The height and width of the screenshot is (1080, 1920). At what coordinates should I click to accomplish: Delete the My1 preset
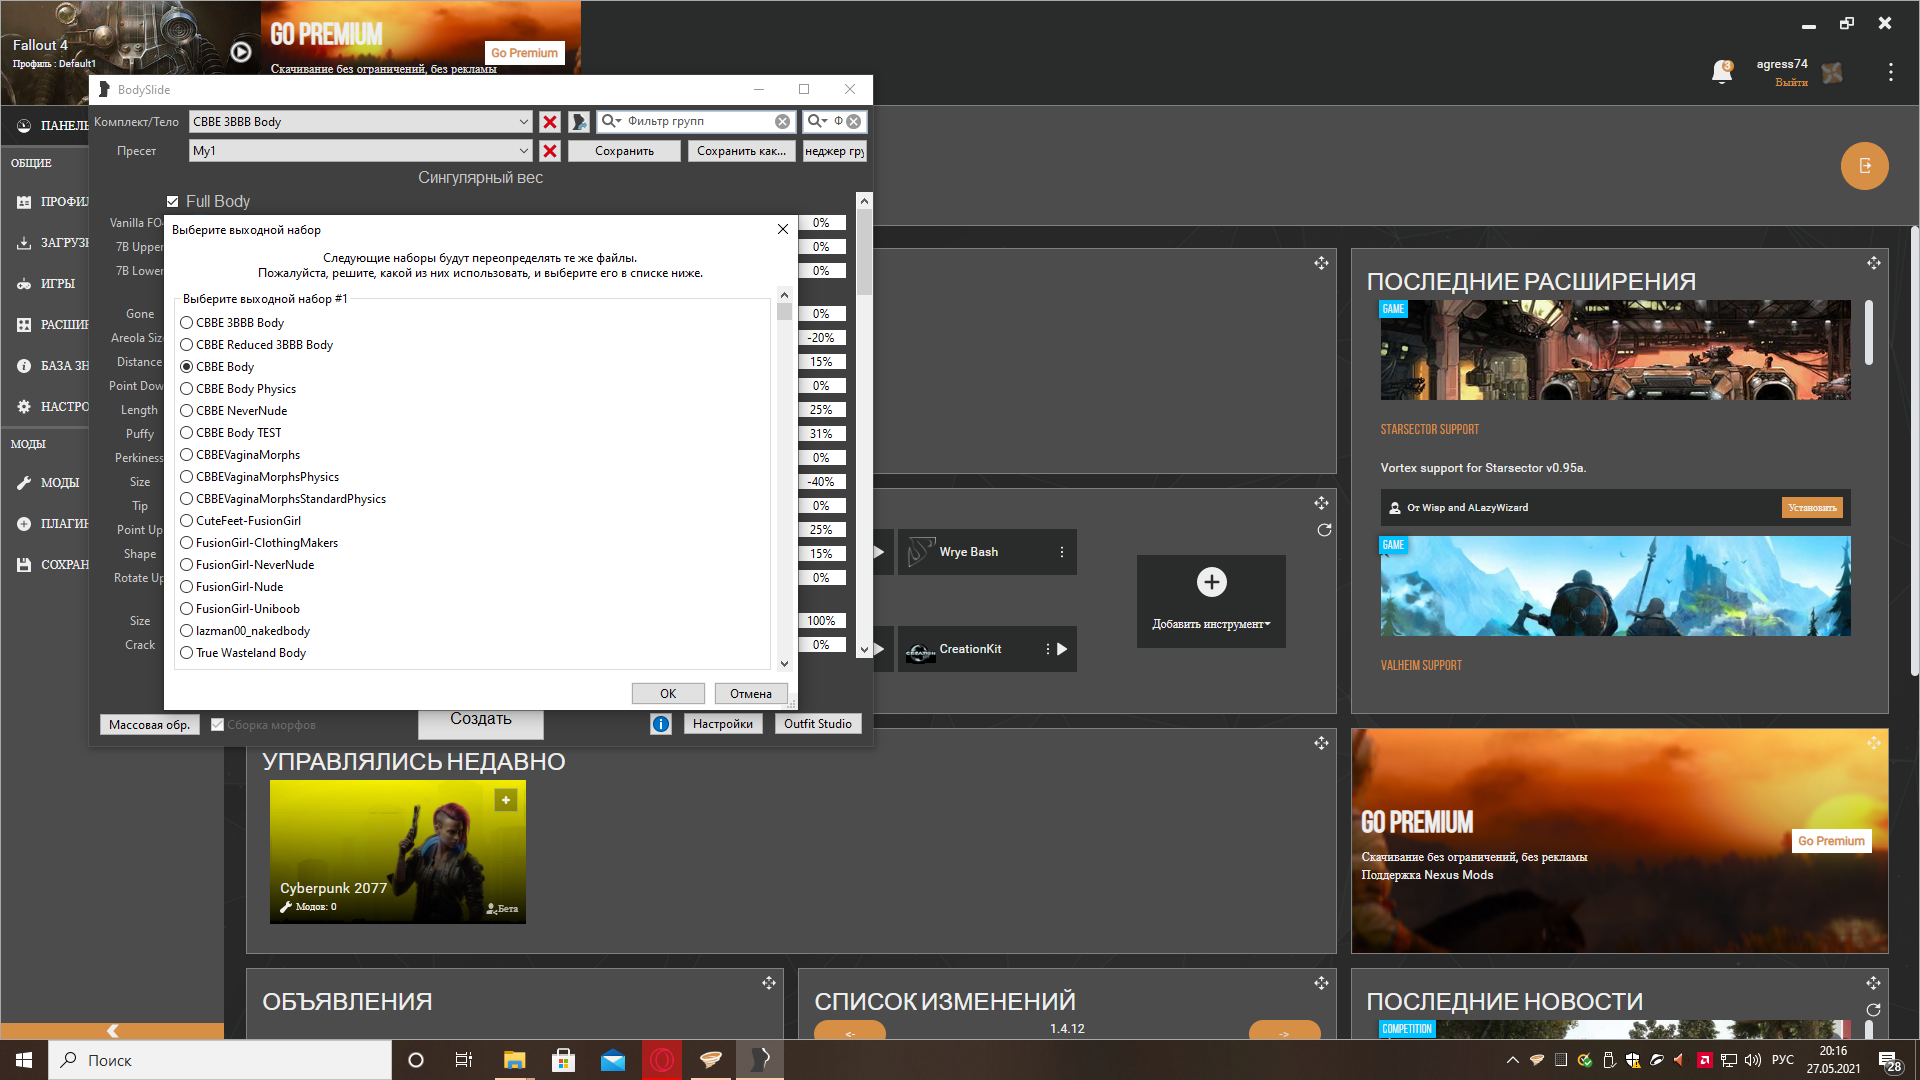549,151
